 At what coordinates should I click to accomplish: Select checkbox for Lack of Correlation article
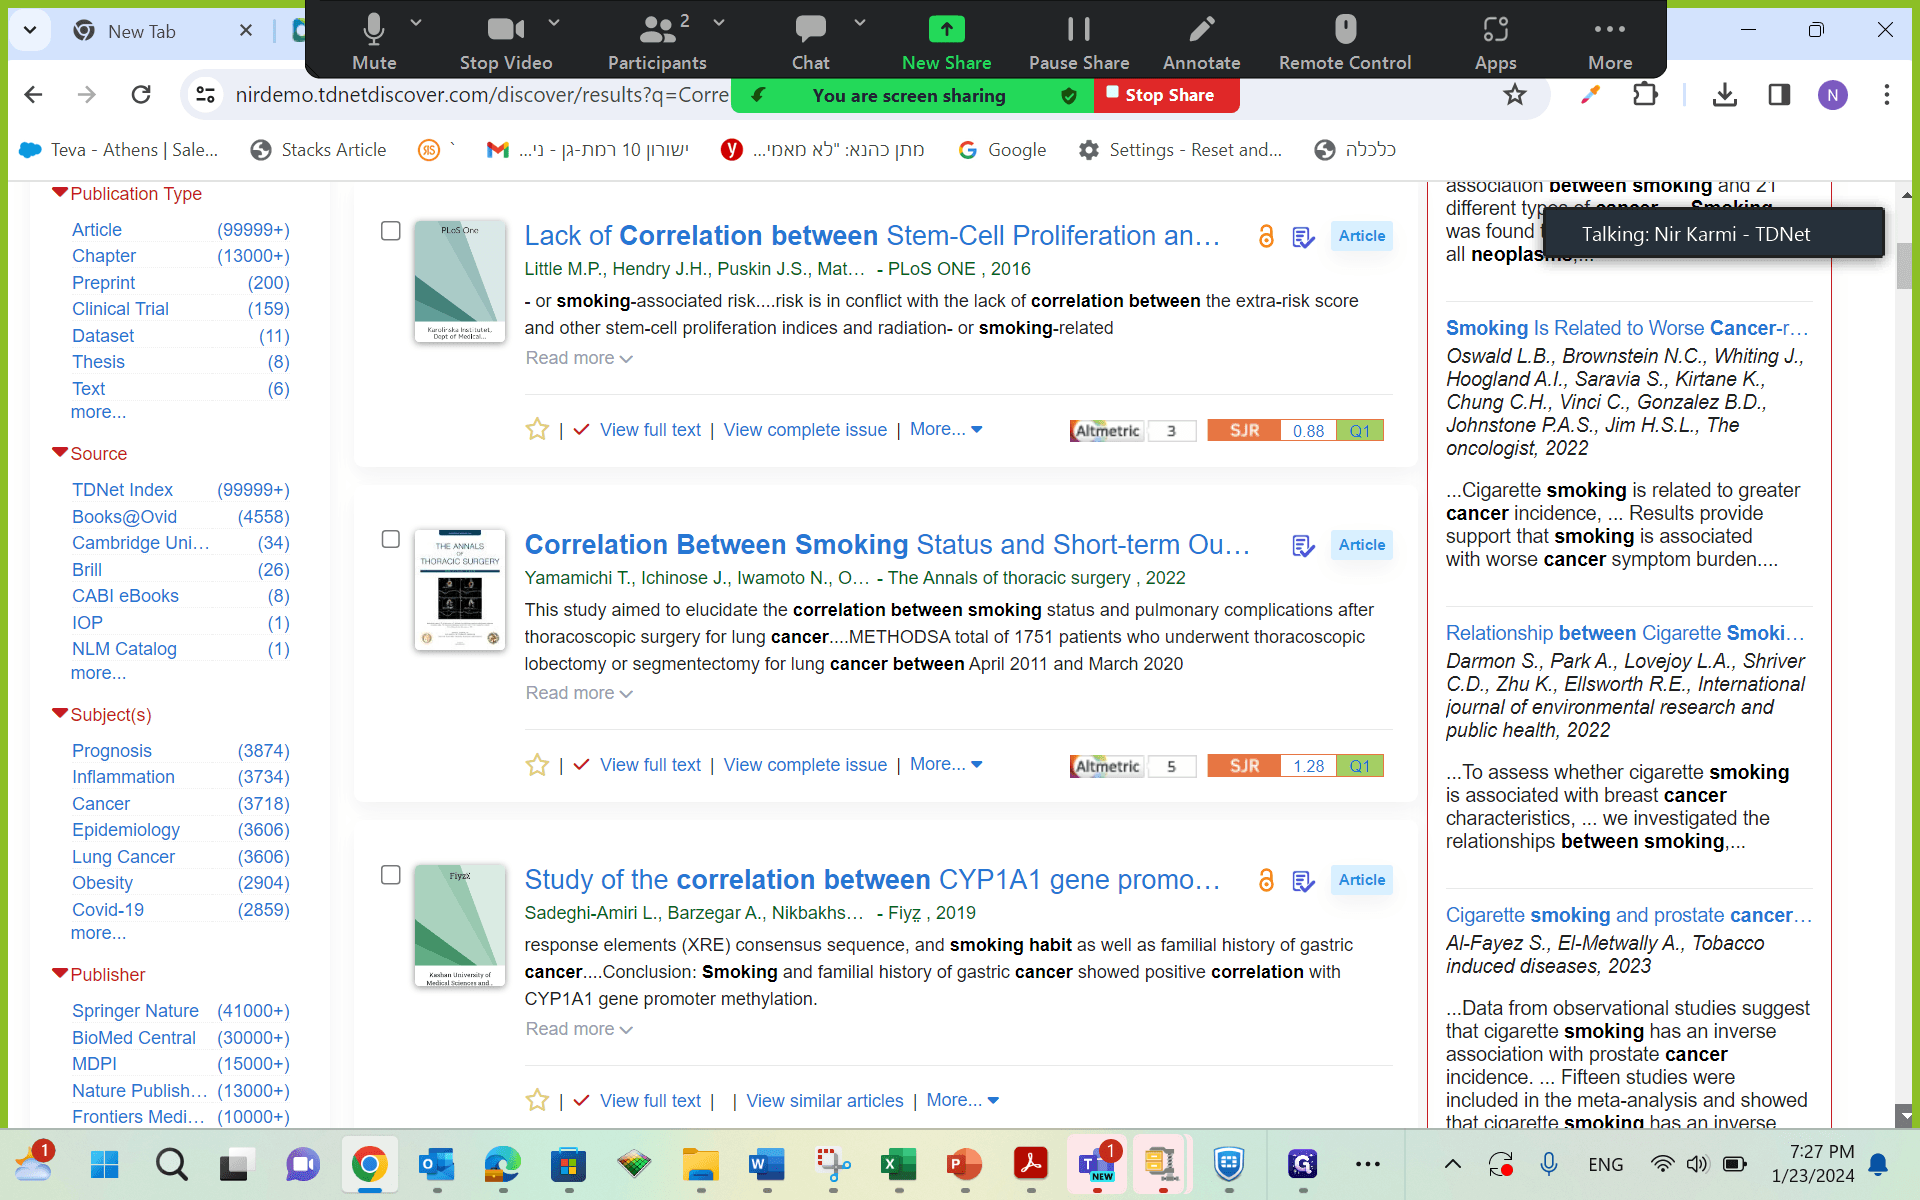coord(391,231)
